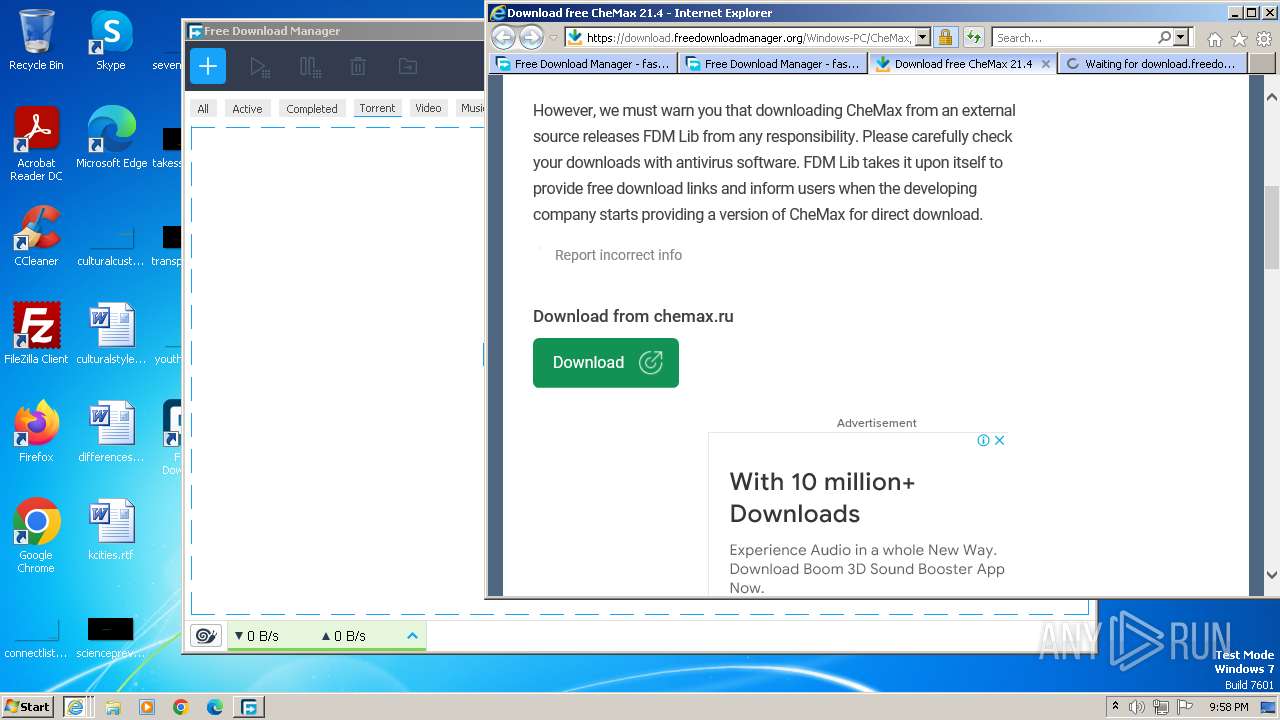Image resolution: width=1280 pixels, height=720 pixels.
Task: Click the move to folder icon in FDM
Action: pyautogui.click(x=408, y=67)
